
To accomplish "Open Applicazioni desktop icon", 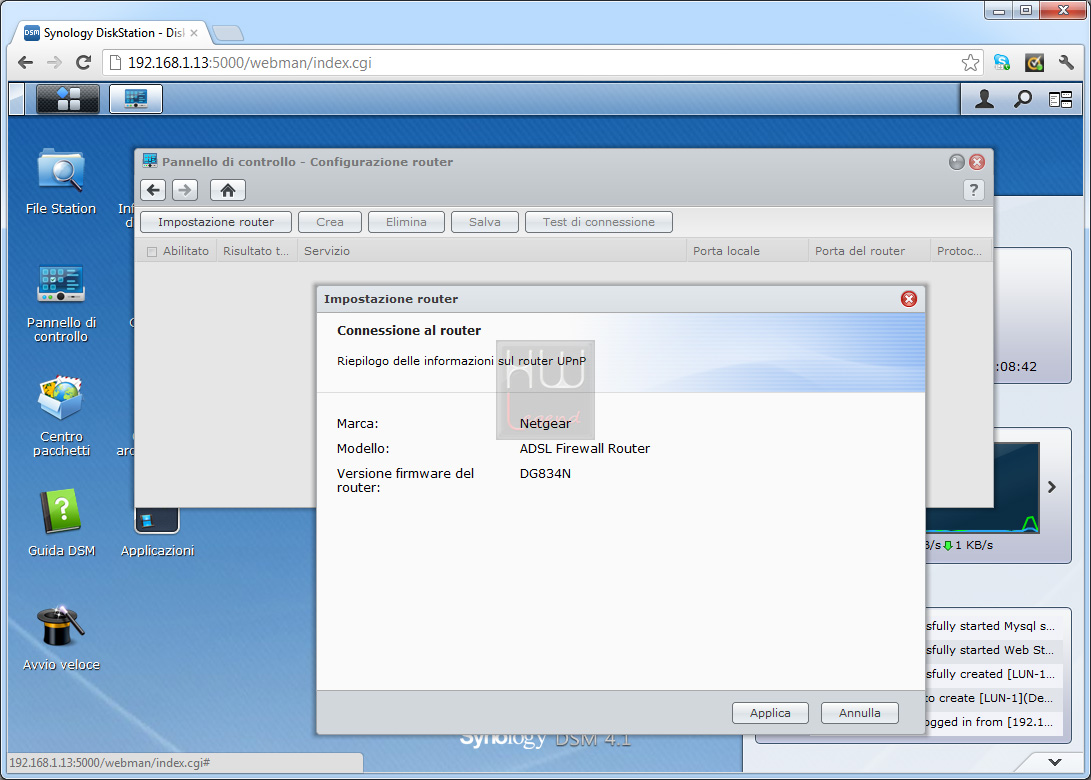I will (157, 533).
